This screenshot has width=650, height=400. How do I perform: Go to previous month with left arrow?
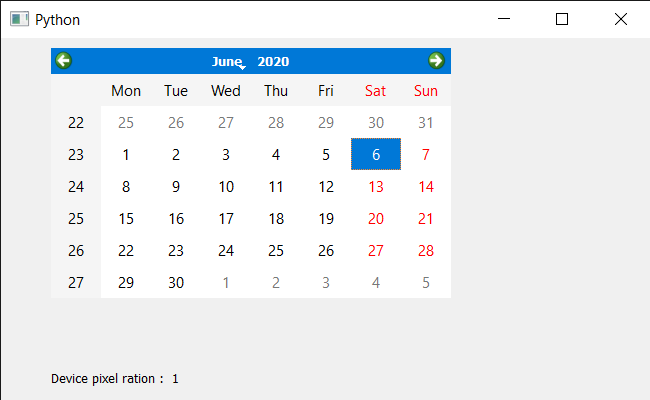(64, 61)
